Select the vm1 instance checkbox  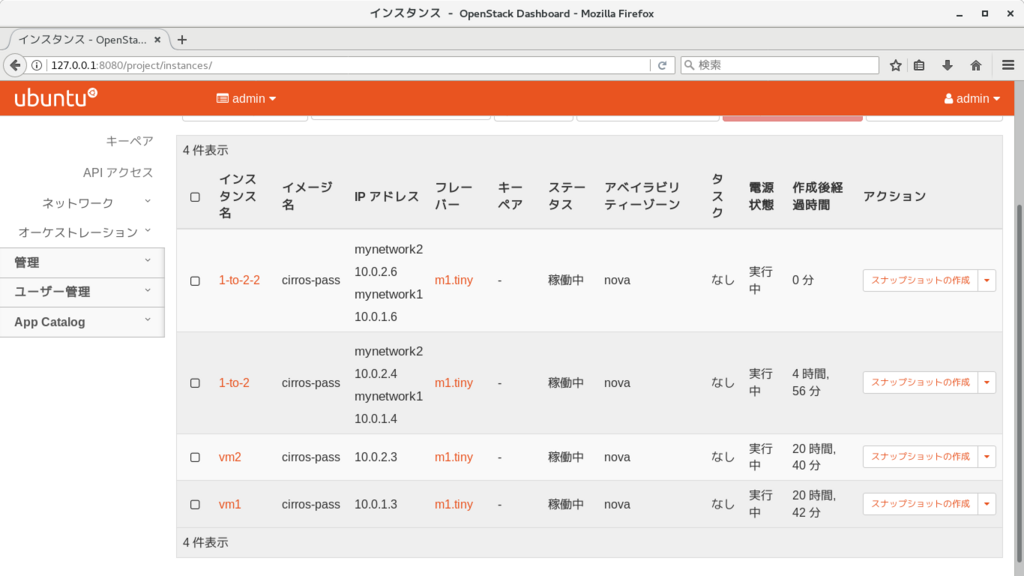[195, 504]
